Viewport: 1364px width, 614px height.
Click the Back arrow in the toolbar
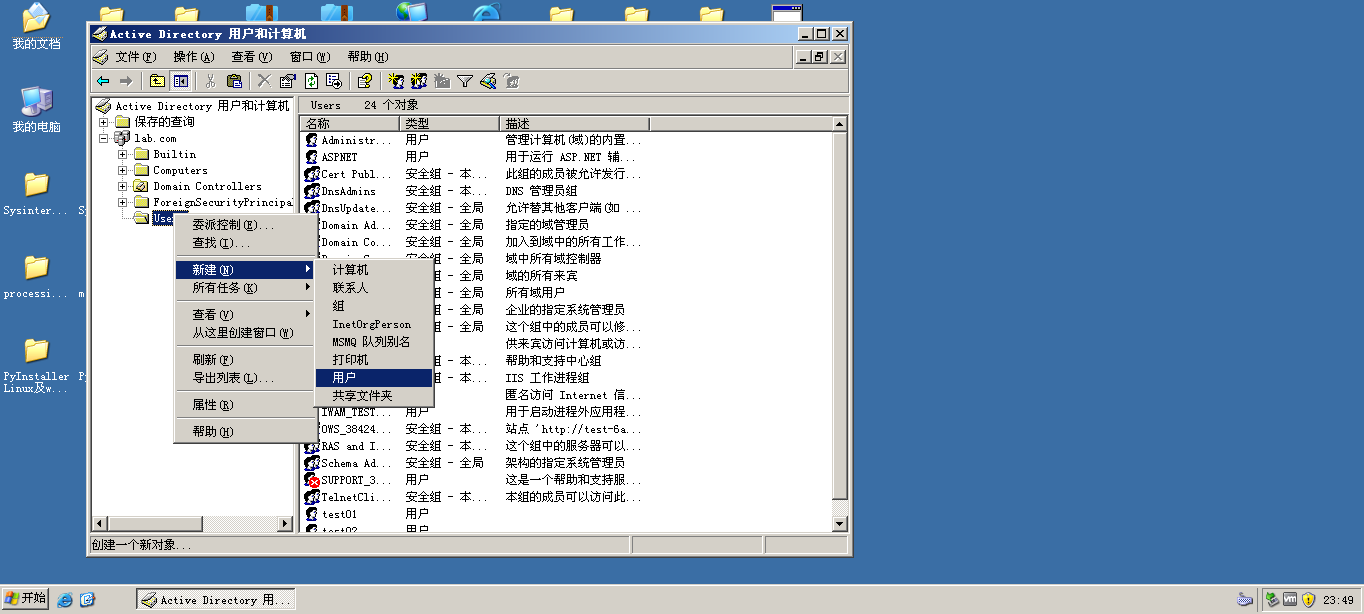click(103, 81)
